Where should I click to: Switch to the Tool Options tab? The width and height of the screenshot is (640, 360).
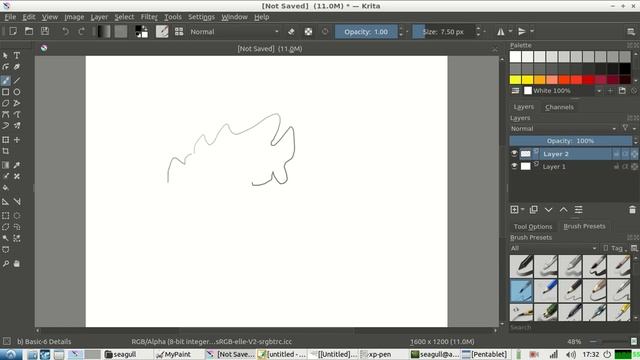(533, 227)
